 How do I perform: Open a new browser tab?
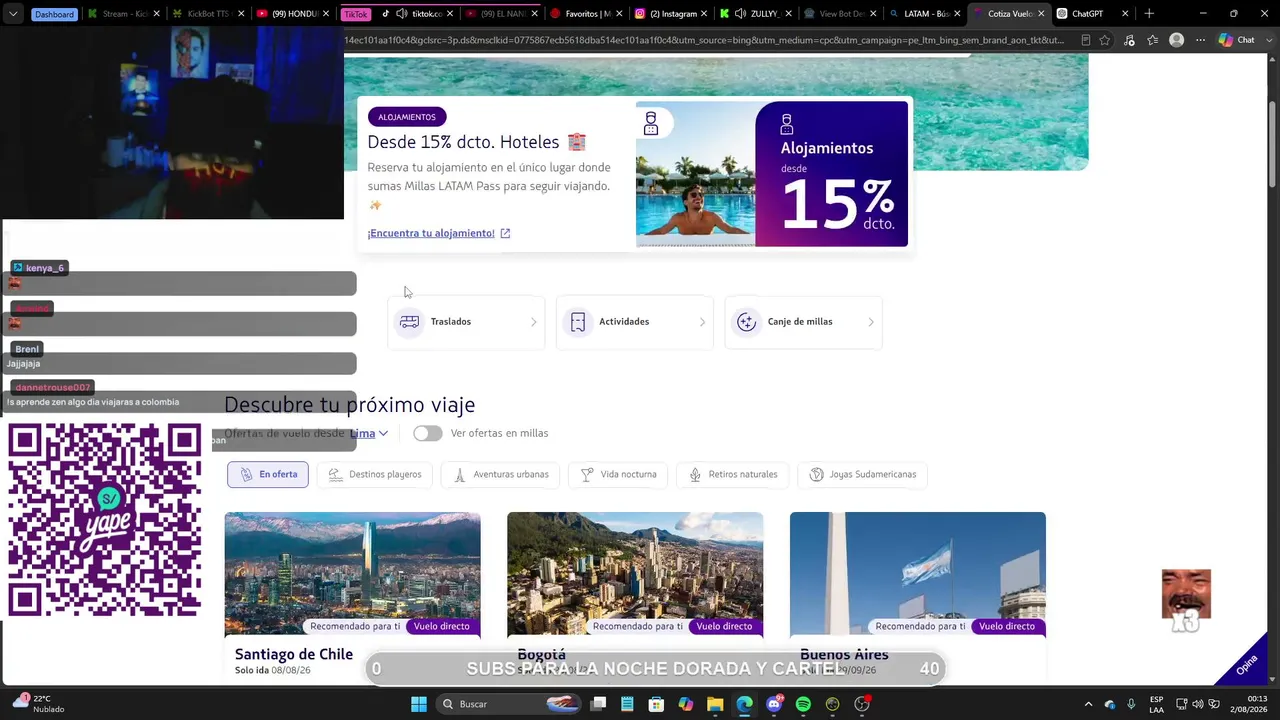tap(1149, 14)
